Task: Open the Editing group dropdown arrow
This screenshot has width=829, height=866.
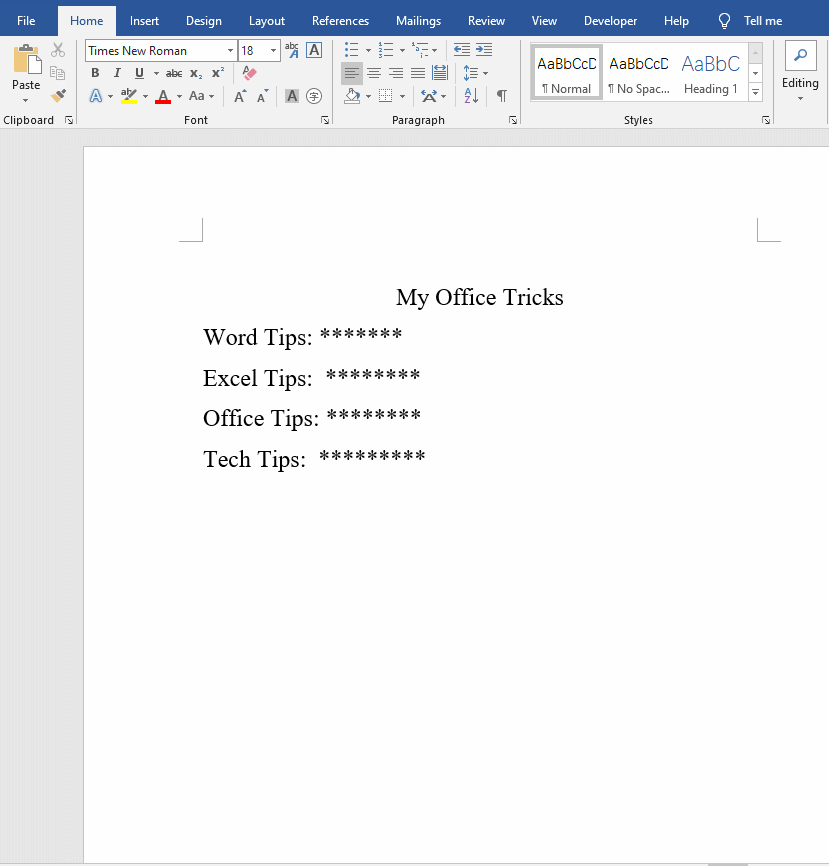Action: tap(800, 99)
